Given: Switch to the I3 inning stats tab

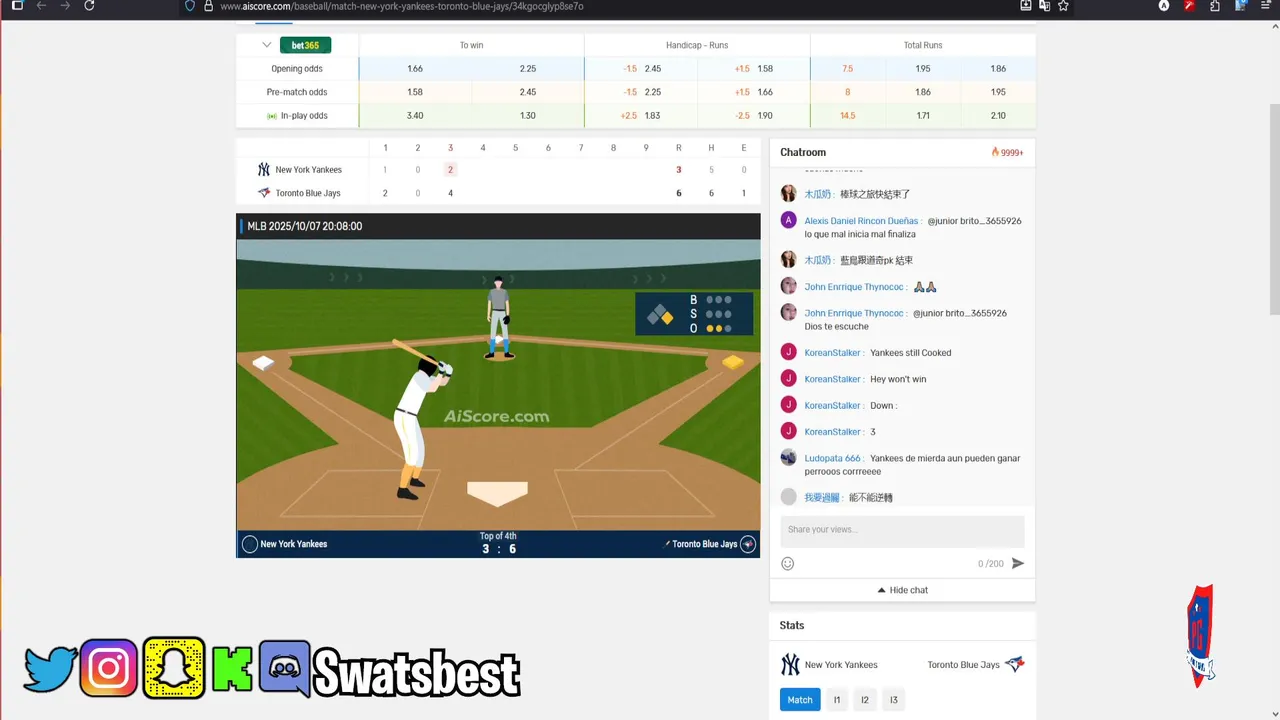Looking at the screenshot, I should point(894,700).
